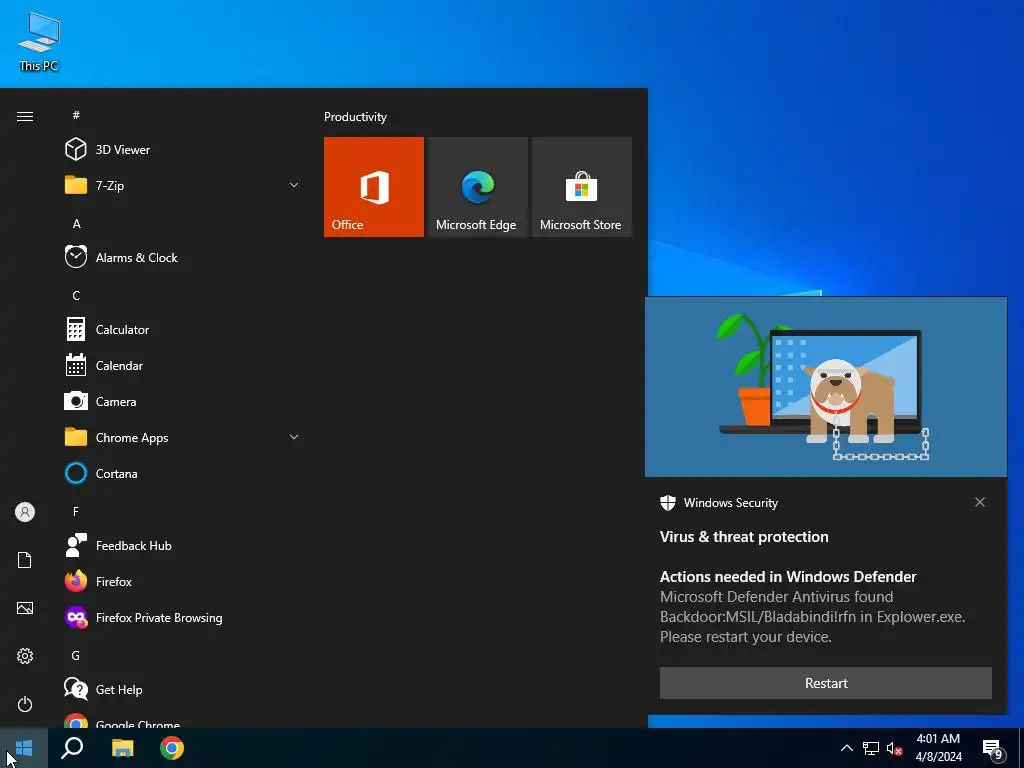Click Restart in Windows Security notification
1024x768 pixels.
(825, 683)
